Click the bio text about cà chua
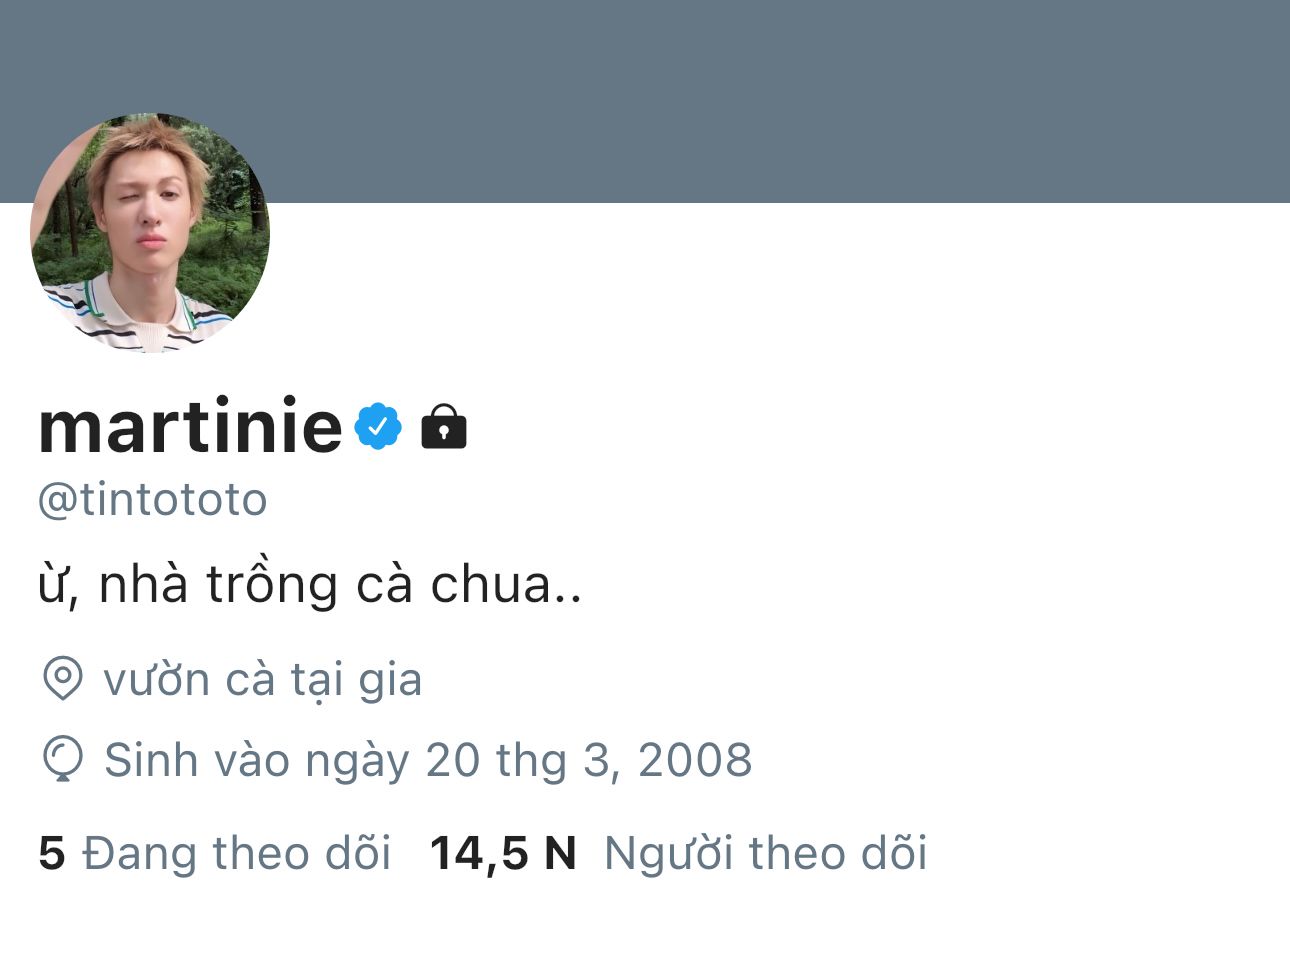 310,584
